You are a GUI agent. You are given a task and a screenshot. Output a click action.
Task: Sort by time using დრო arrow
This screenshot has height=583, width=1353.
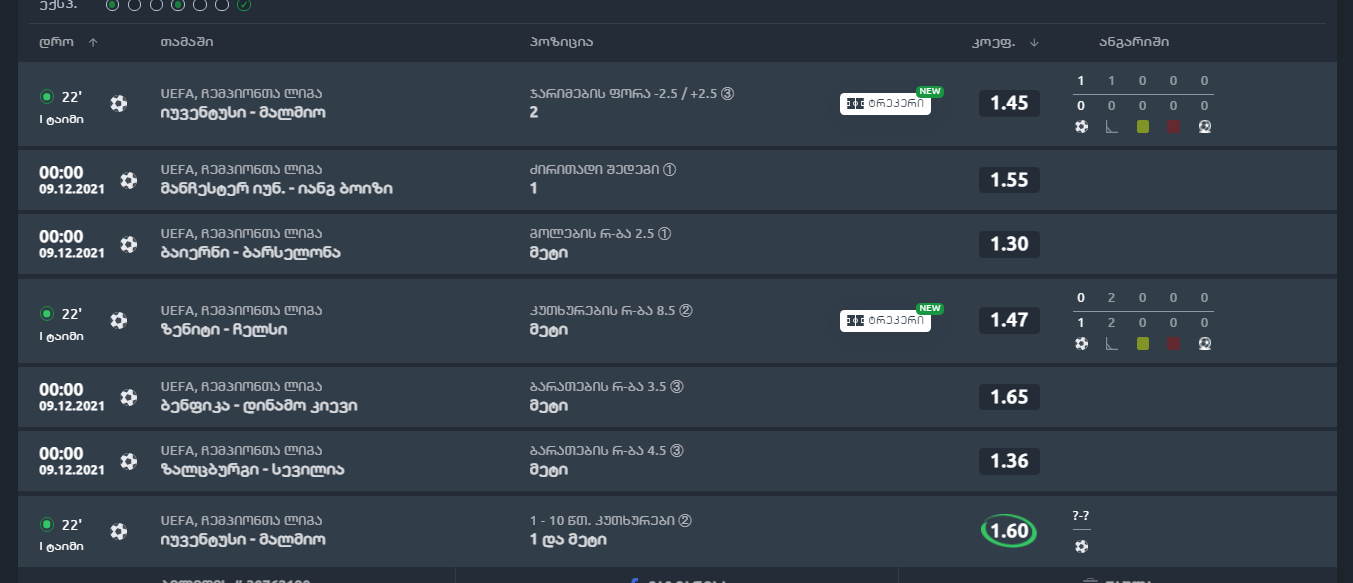pyautogui.click(x=93, y=42)
